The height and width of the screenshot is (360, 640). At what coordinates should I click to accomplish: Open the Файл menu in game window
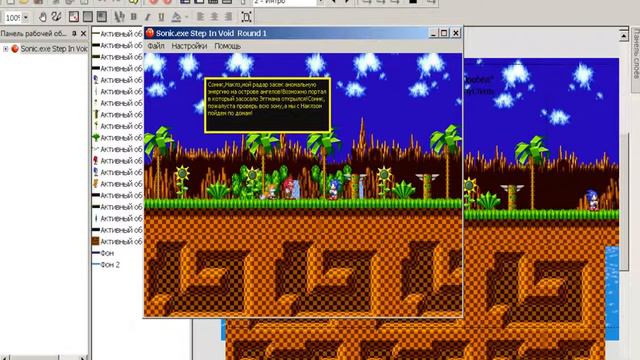(156, 46)
